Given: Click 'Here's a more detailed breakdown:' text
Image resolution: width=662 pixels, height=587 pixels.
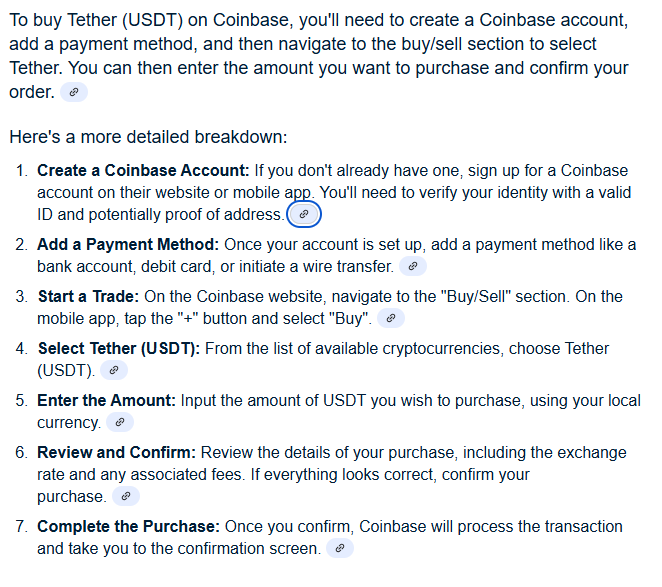Looking at the screenshot, I should [x=148, y=137].
